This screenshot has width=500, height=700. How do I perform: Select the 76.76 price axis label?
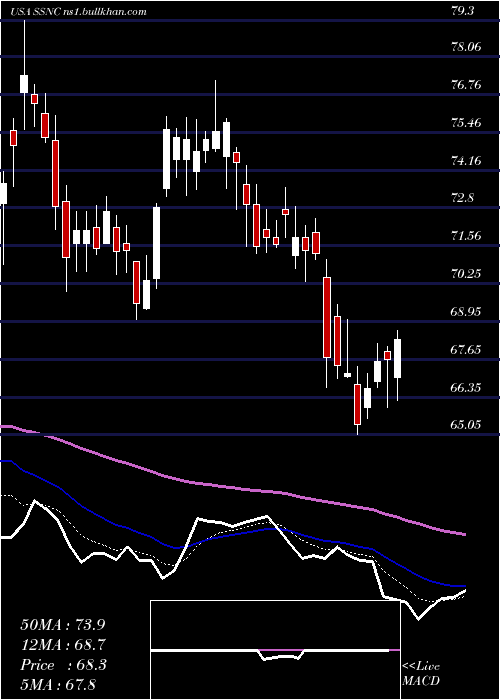click(467, 84)
